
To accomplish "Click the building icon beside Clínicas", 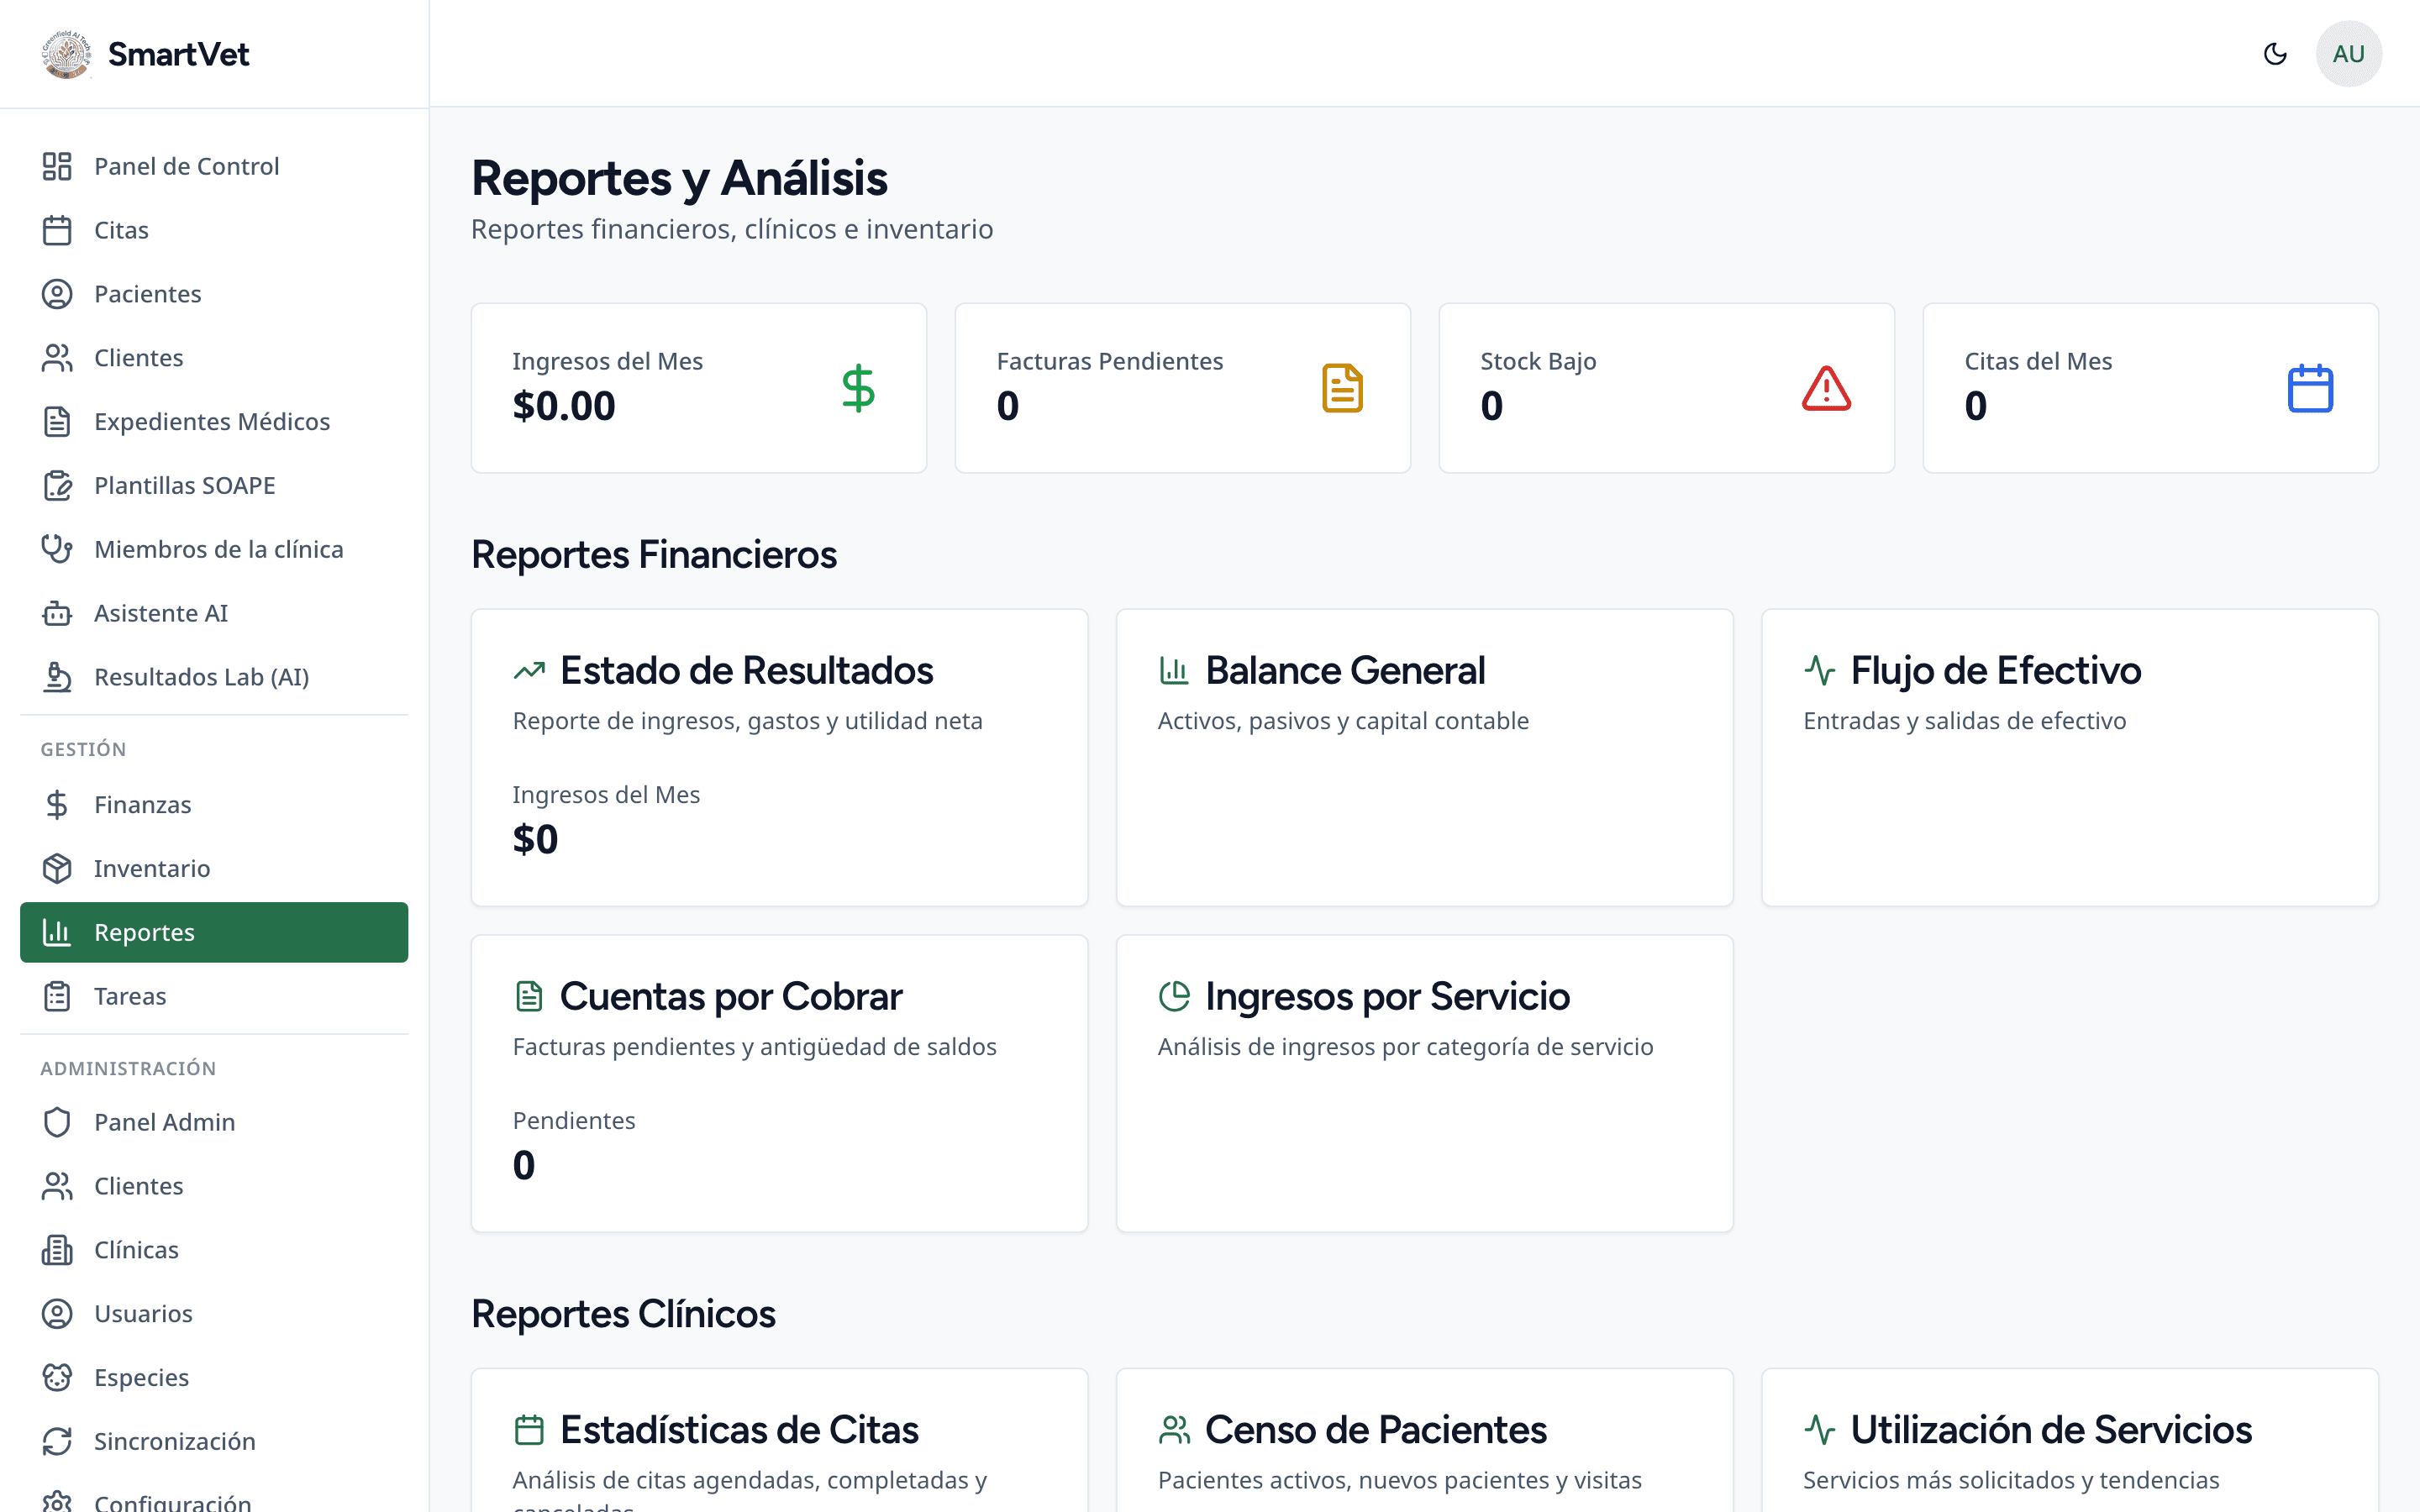I will click(x=57, y=1250).
